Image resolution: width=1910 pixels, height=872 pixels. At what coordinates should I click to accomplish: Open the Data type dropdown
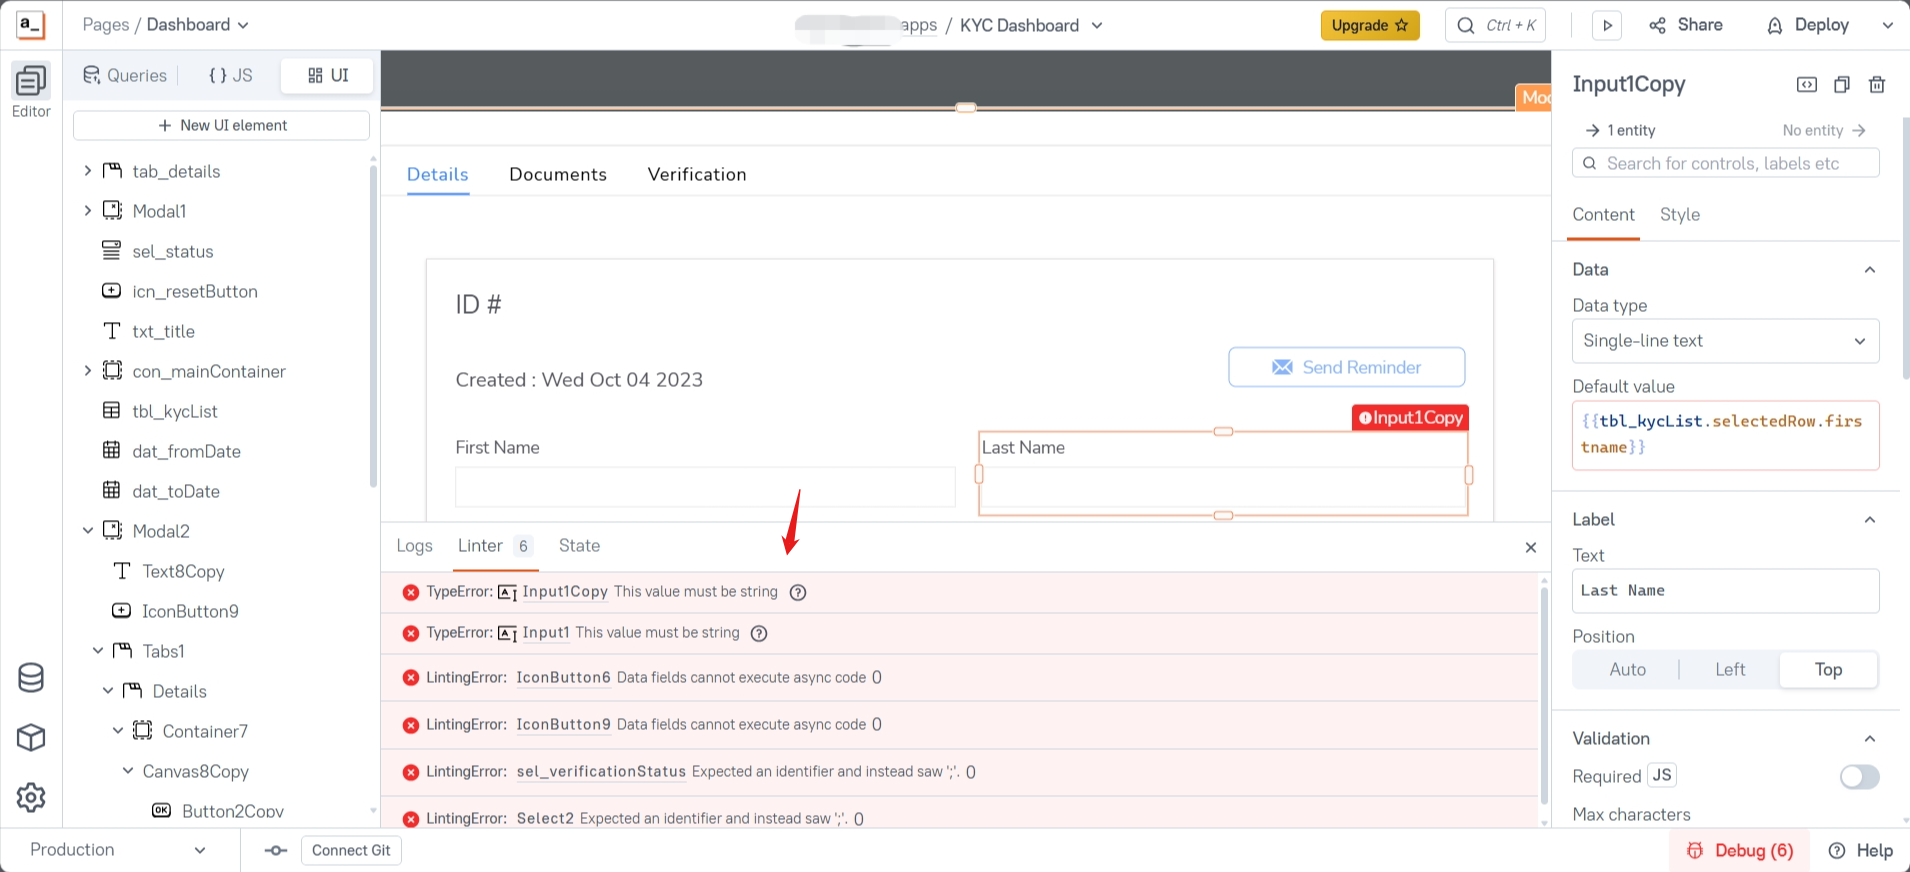click(1725, 341)
